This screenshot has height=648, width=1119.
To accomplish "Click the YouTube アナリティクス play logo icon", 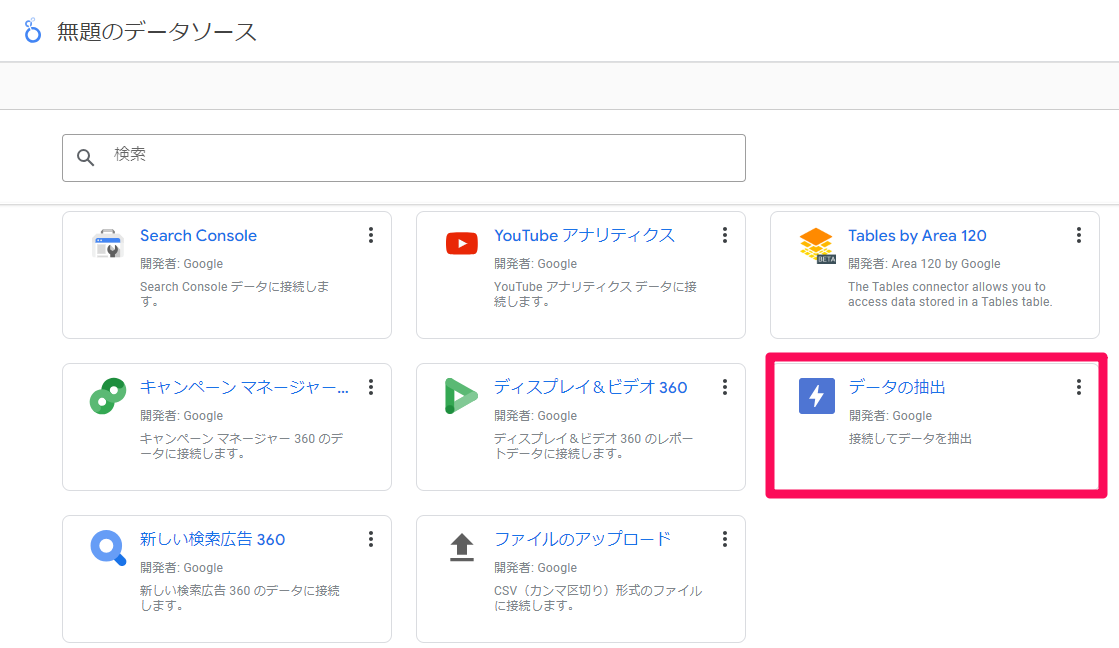I will click(462, 243).
